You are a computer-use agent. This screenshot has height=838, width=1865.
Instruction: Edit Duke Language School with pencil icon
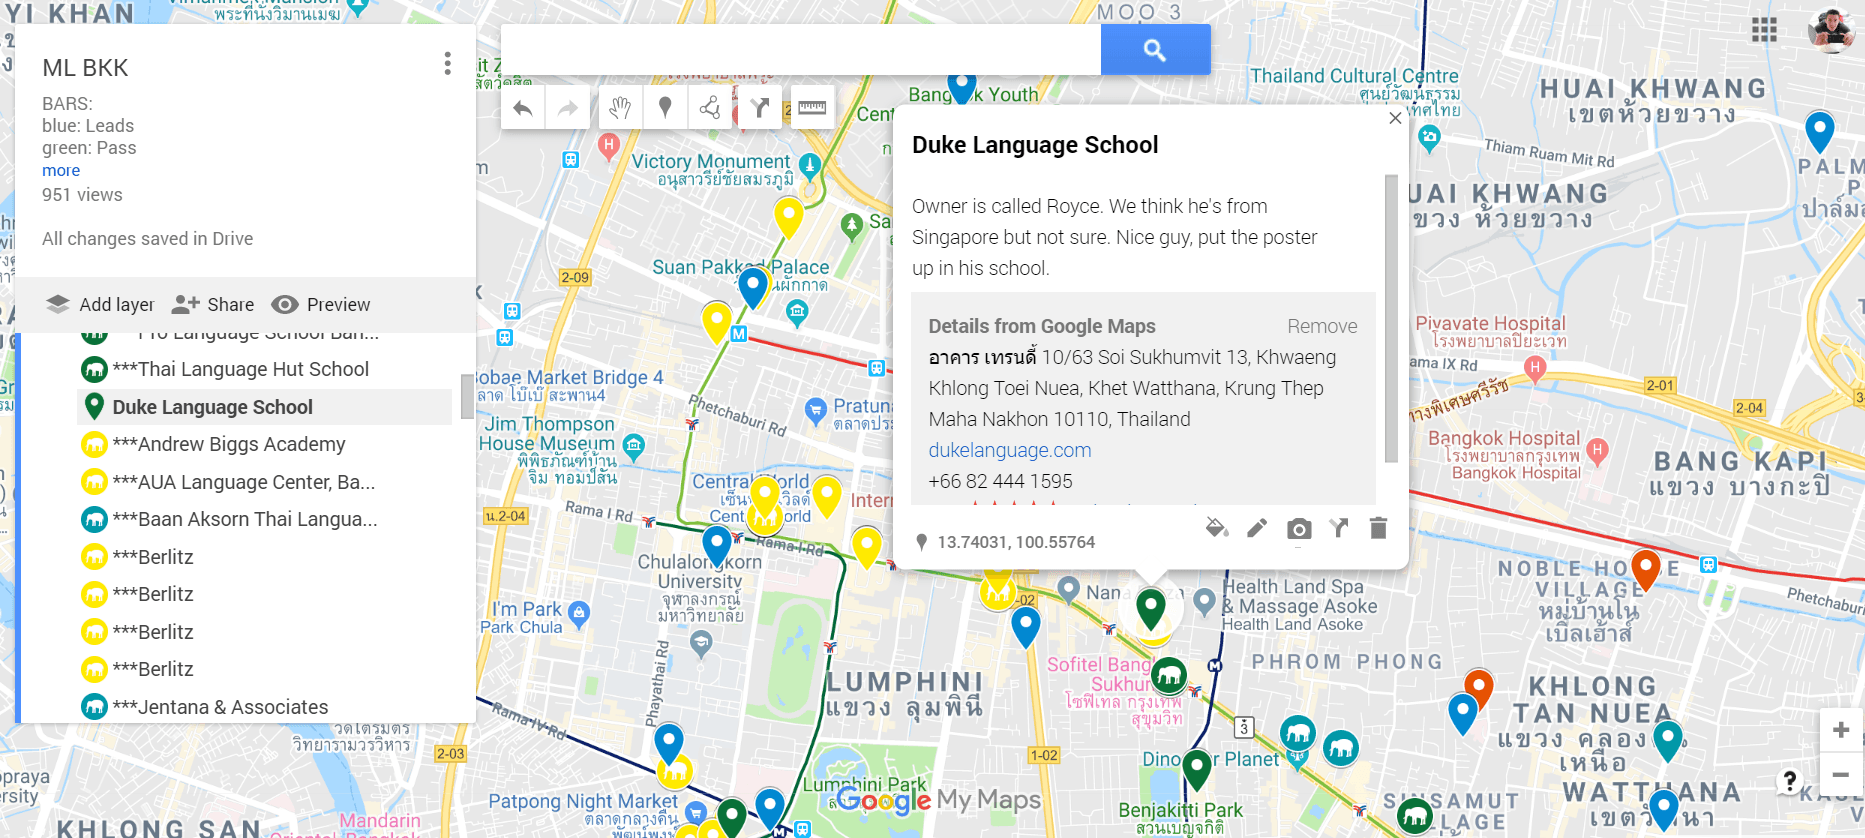pos(1257,527)
